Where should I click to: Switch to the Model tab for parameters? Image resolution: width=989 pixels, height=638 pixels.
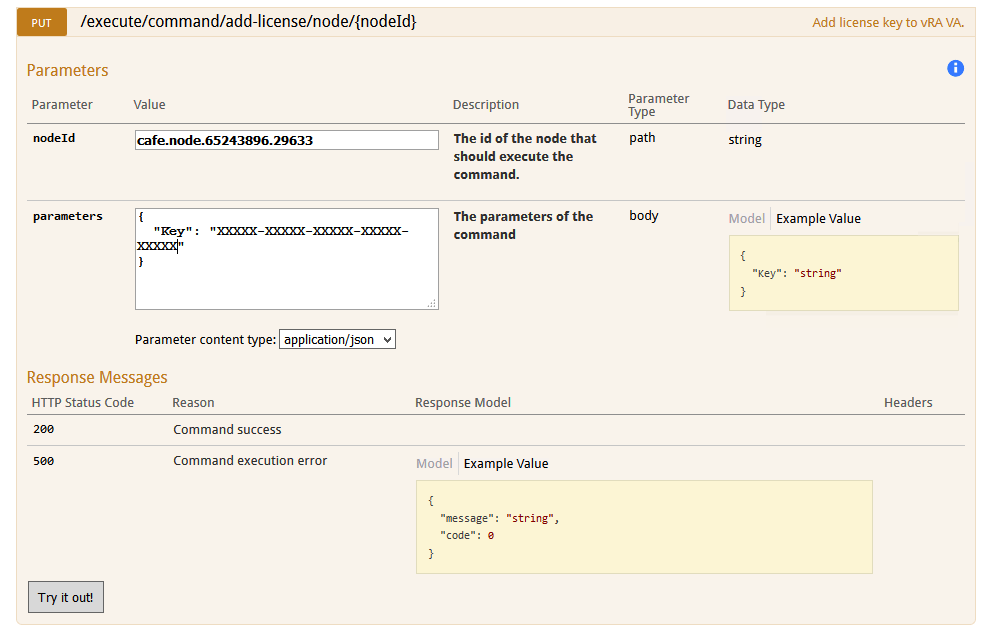click(747, 218)
